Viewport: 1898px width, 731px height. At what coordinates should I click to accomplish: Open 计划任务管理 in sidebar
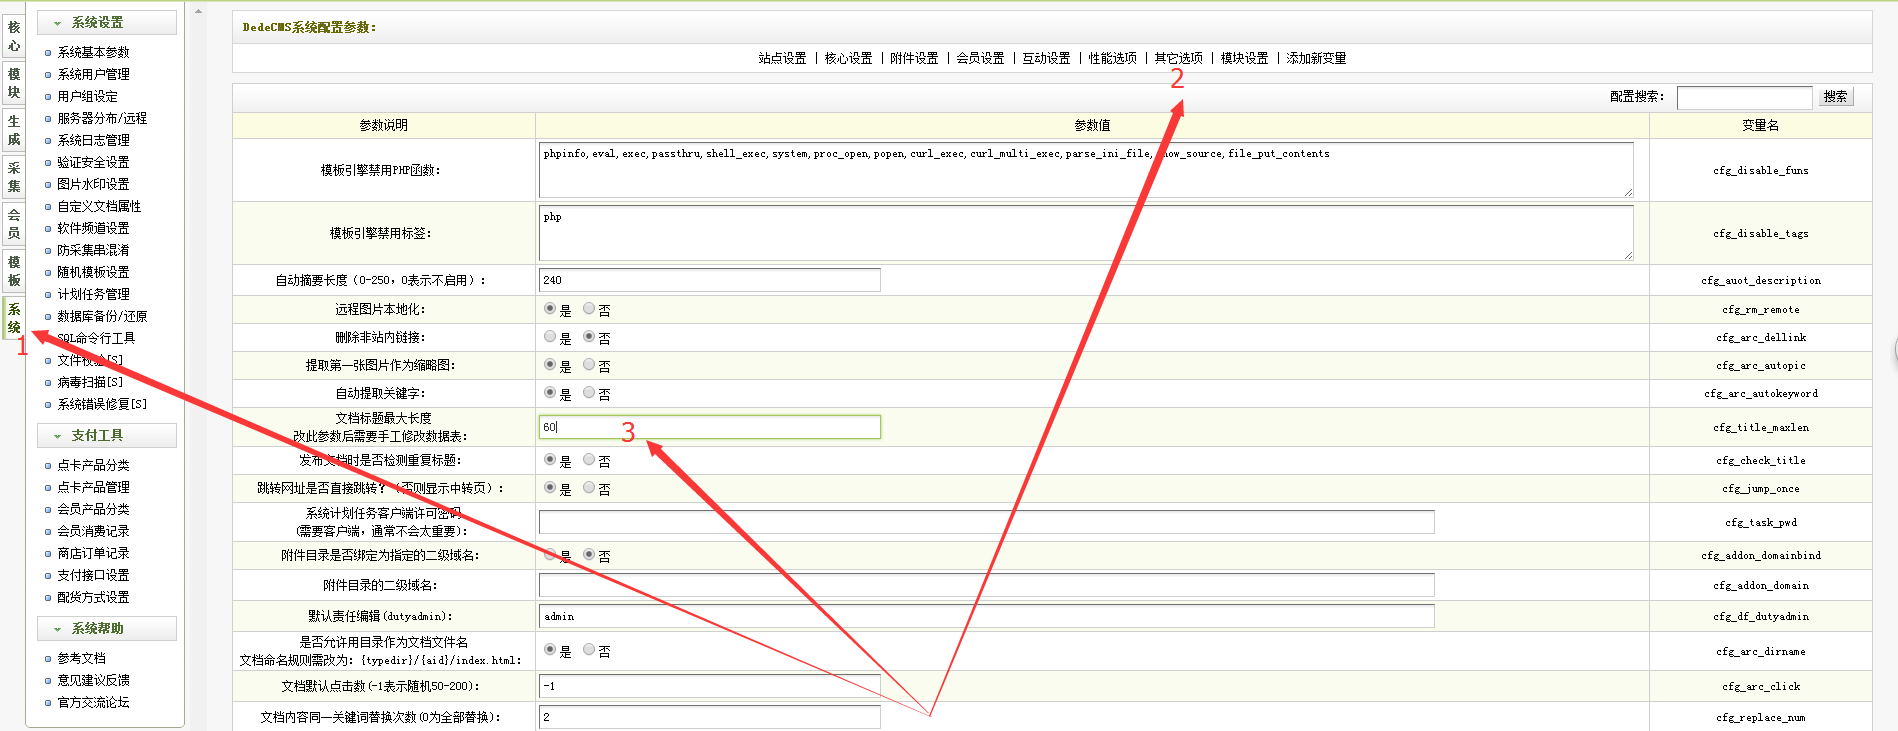pyautogui.click(x=93, y=294)
